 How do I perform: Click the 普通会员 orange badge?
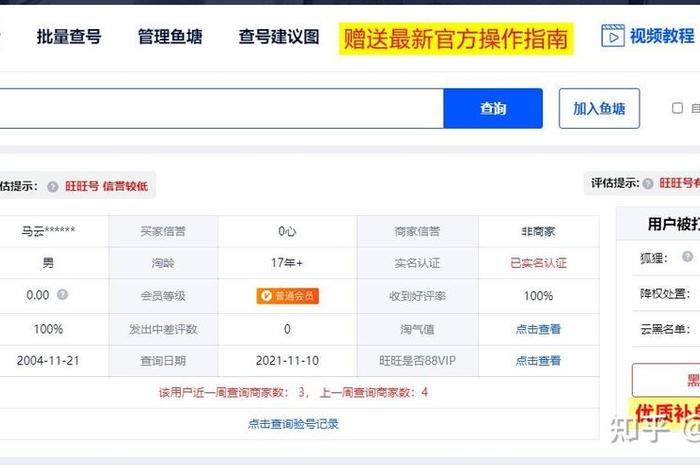(x=288, y=296)
